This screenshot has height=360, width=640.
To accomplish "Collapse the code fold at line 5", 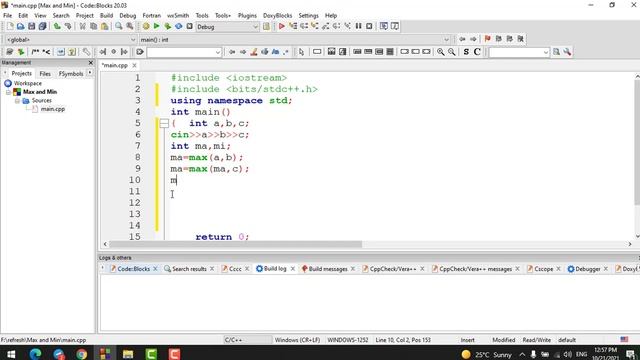I will click(164, 123).
